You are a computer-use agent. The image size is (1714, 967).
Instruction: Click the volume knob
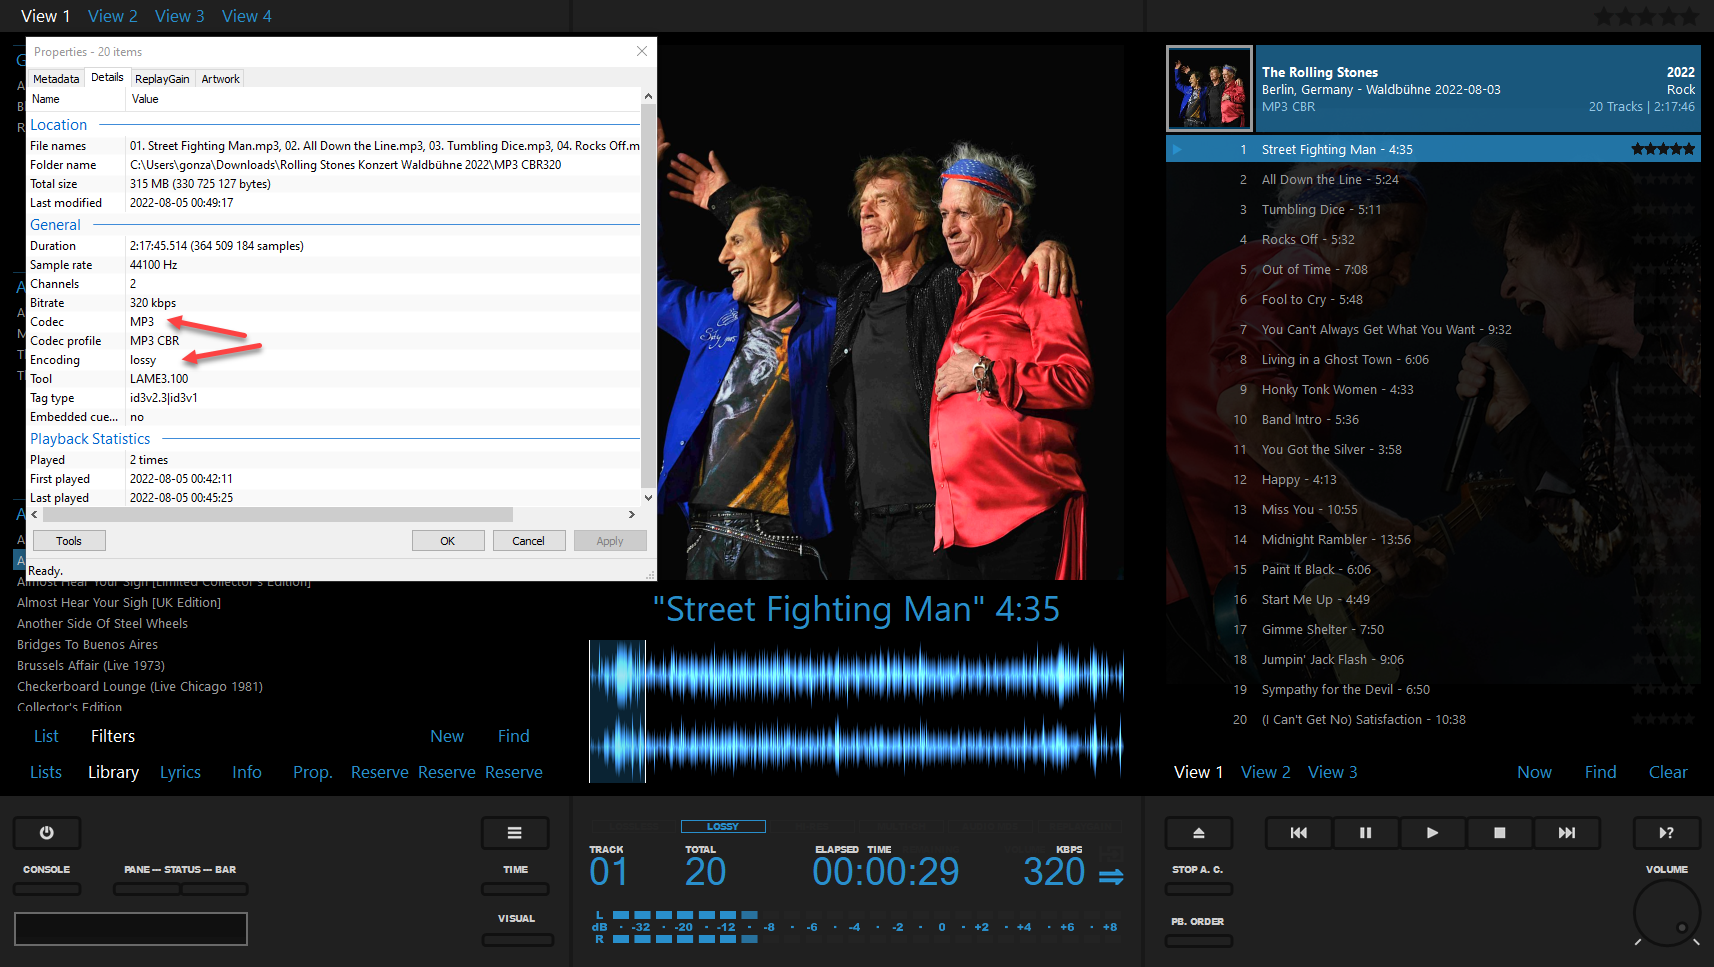(x=1666, y=912)
